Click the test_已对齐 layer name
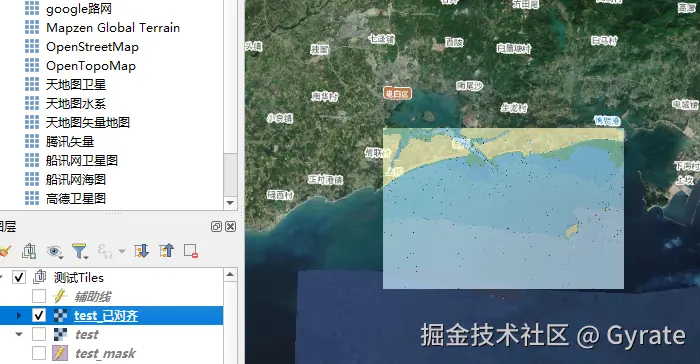The height and width of the screenshot is (364, 700). coord(106,315)
